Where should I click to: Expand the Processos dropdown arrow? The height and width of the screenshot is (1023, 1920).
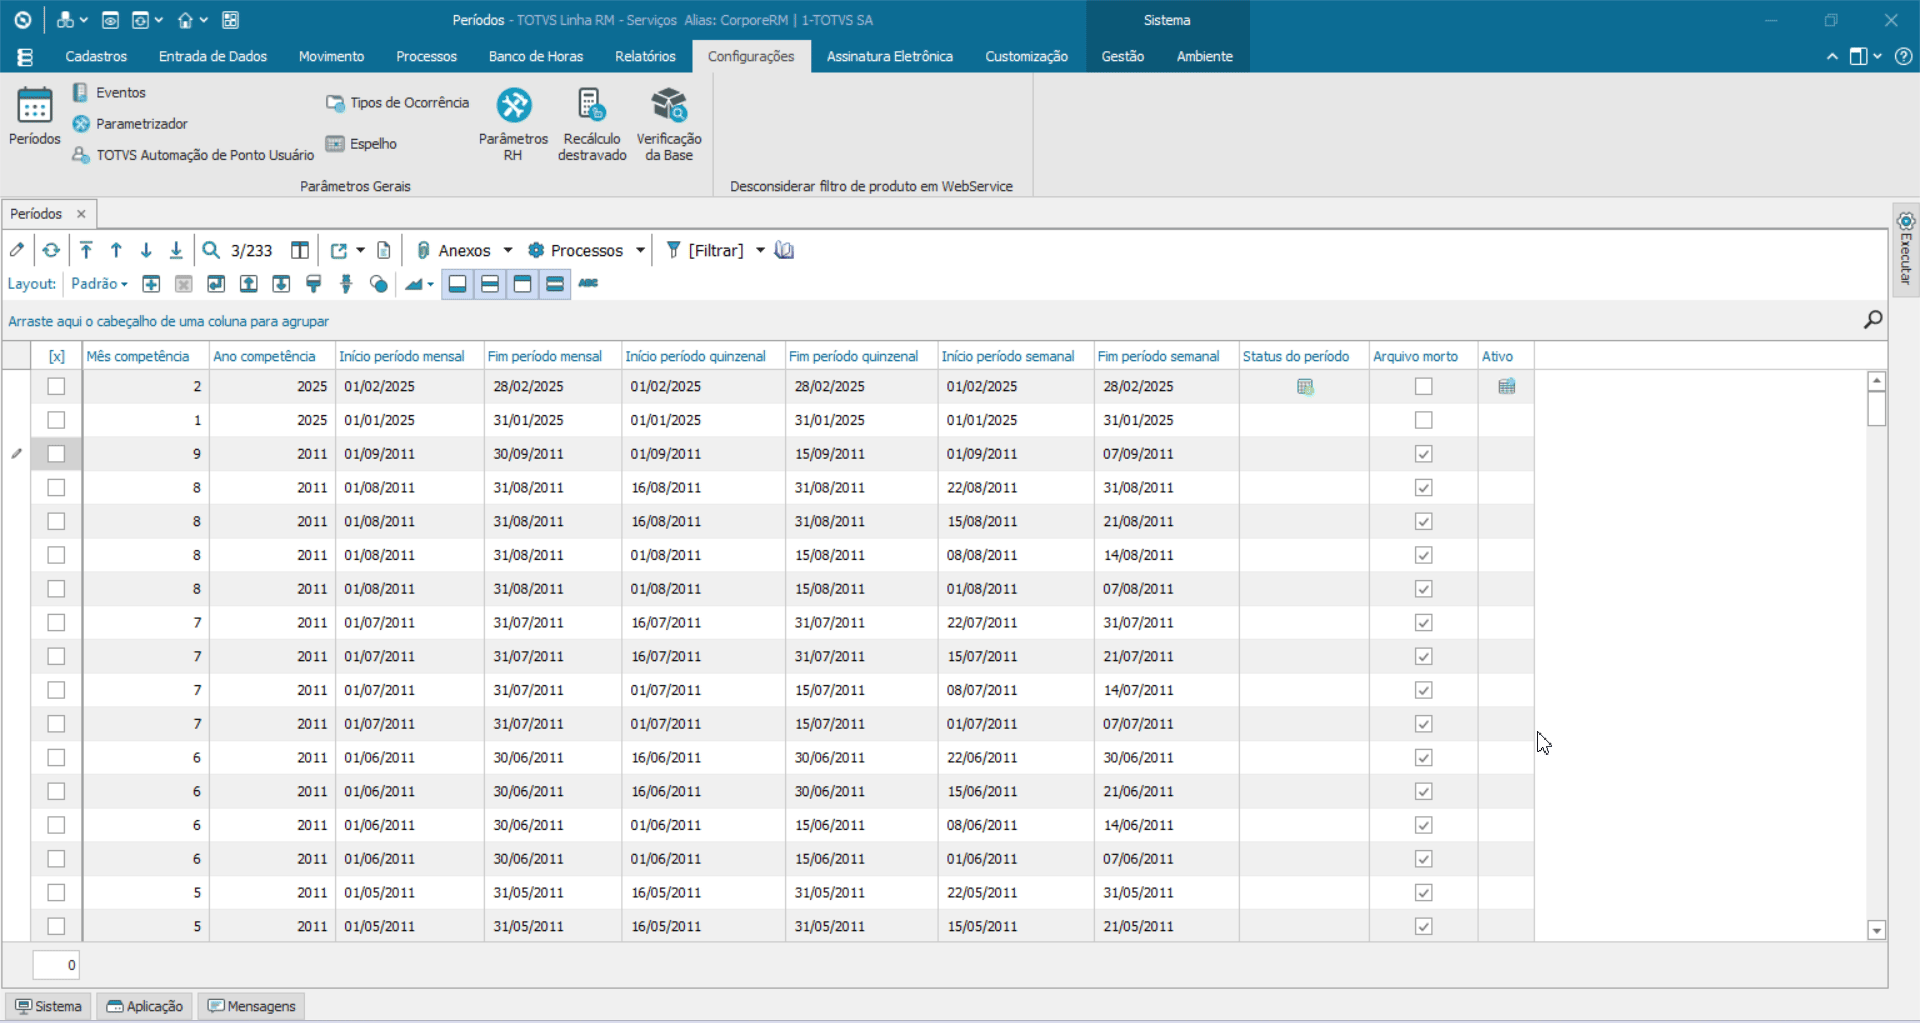coord(640,250)
